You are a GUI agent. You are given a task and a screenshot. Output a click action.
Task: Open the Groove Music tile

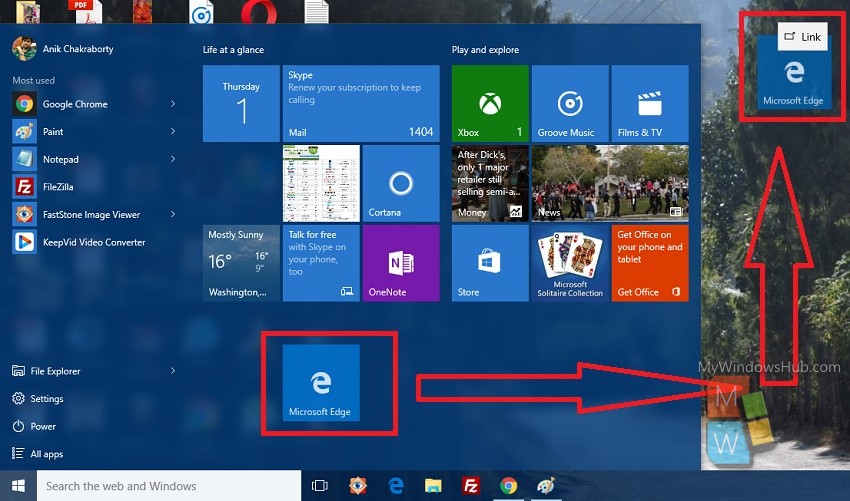[570, 104]
